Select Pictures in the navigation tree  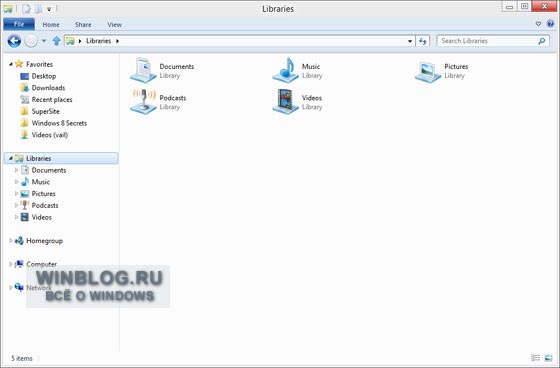pos(44,194)
